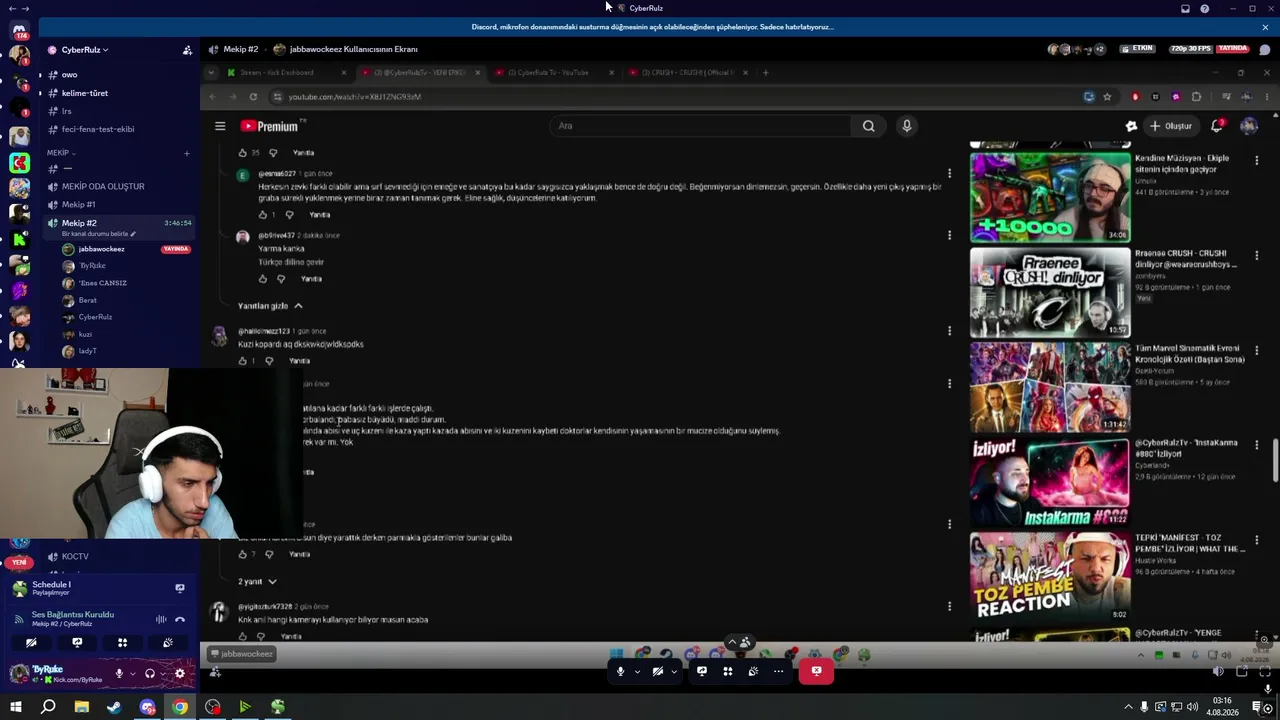Open activities button in voice panel
1280x720 pixels.
pyautogui.click(x=122, y=643)
